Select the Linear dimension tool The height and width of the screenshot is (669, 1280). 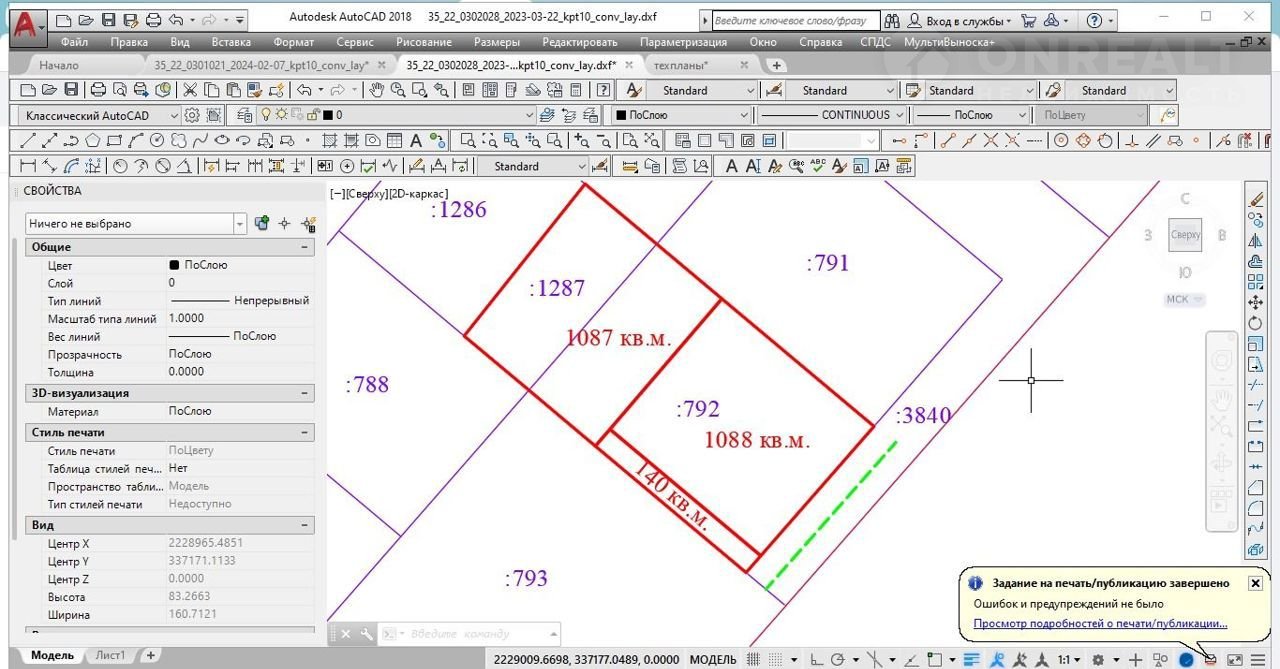(x=27, y=166)
